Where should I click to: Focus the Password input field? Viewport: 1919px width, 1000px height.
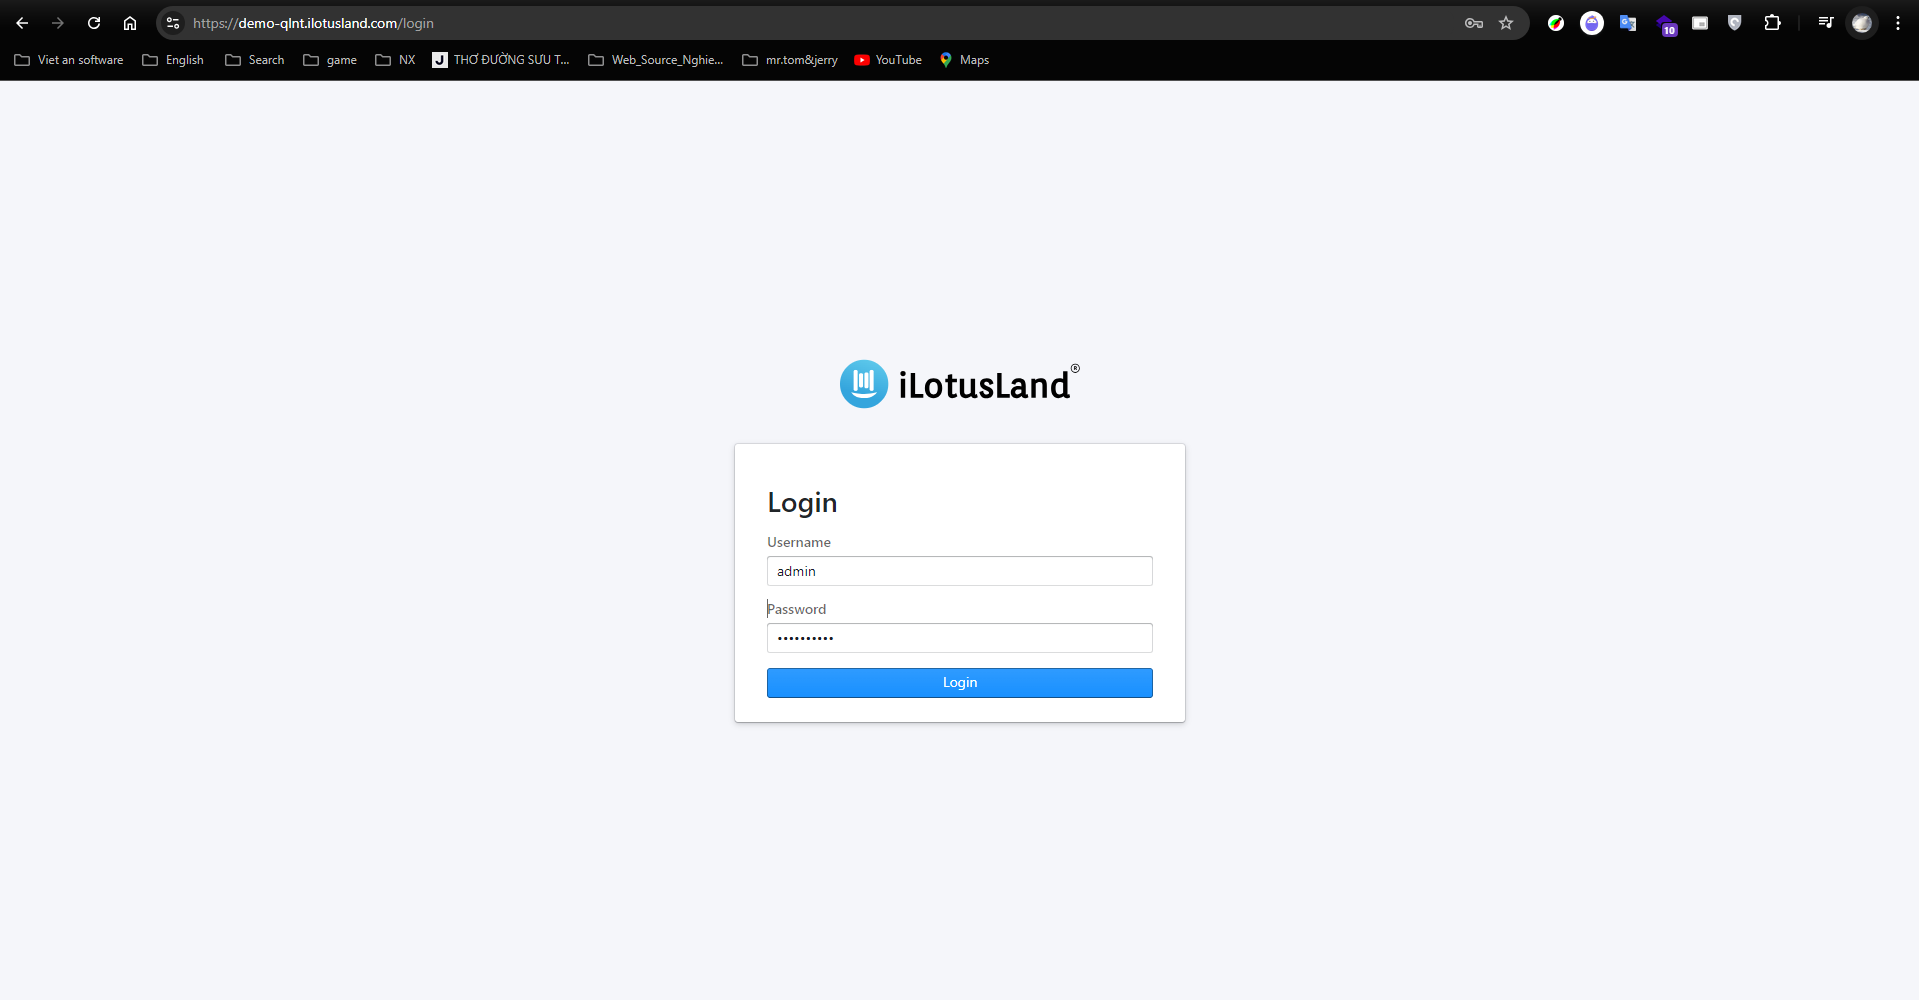(960, 638)
